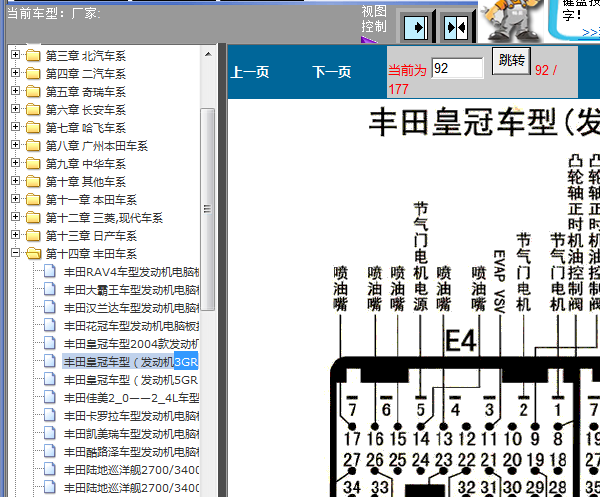This screenshot has height=497, width=600.
Task: Click the current page number input field
Action: click(x=457, y=68)
